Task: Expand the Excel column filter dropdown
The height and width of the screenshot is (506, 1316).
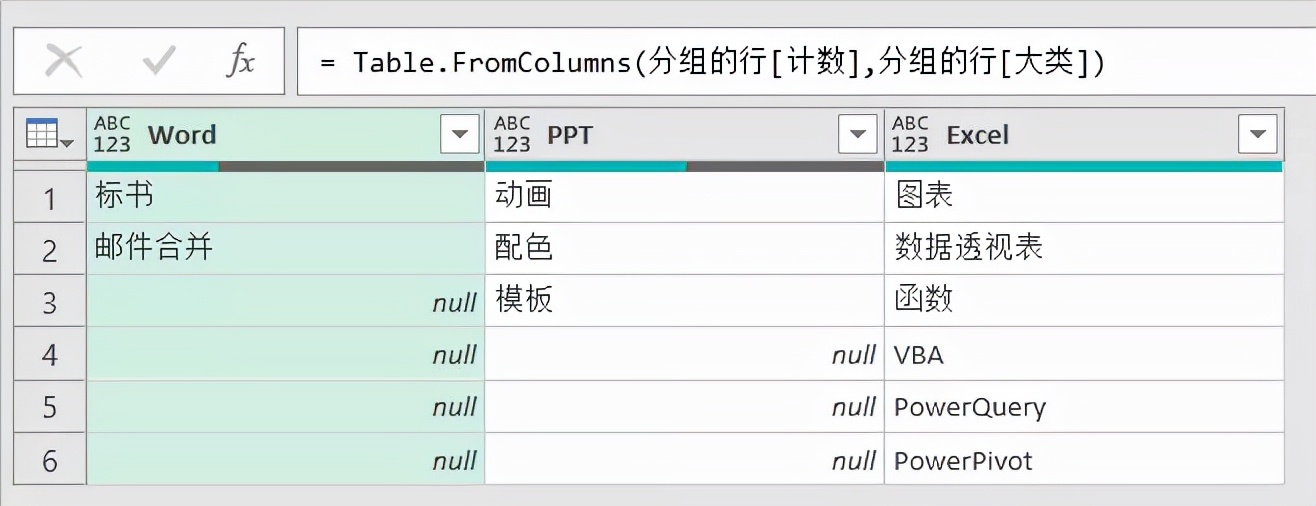Action: coord(1257,134)
